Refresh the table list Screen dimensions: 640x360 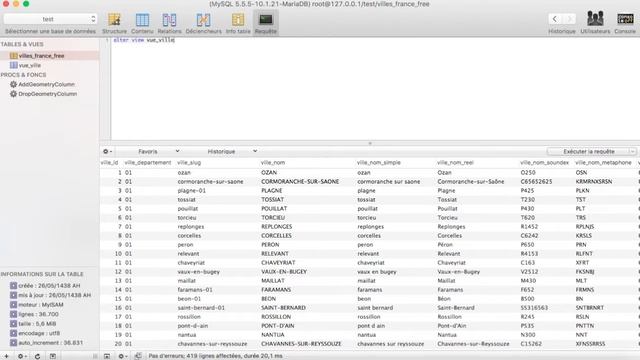pyautogui.click(x=37, y=356)
